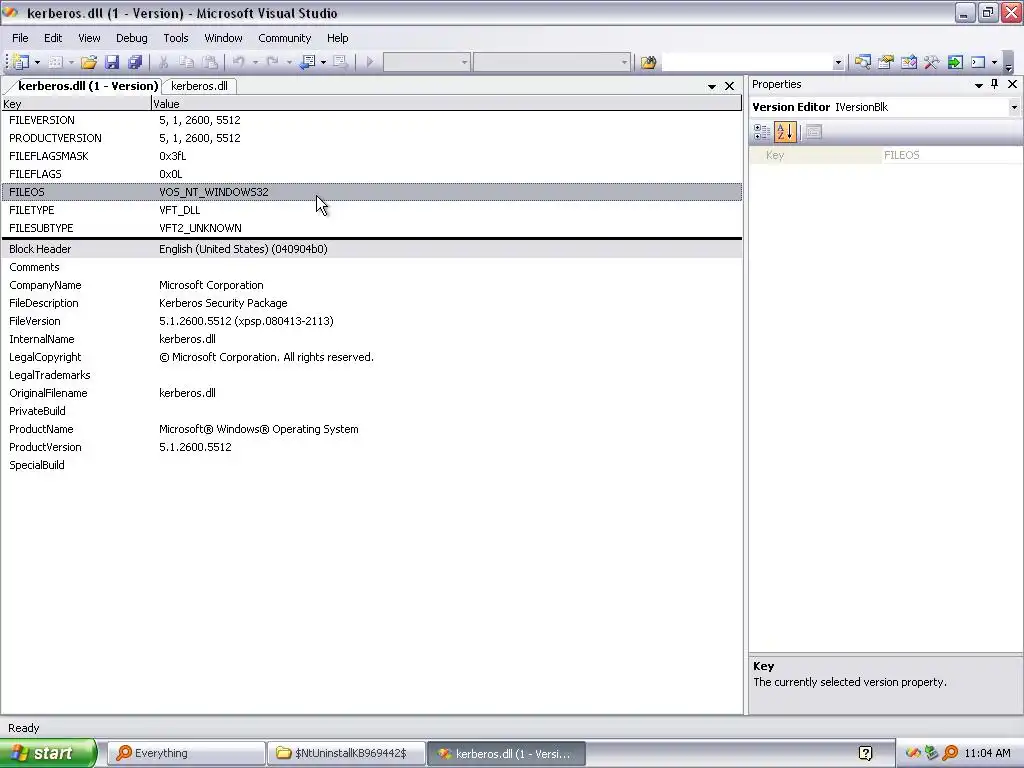Click the Start Debugging play icon
This screenshot has width=1024, height=768.
point(370,62)
